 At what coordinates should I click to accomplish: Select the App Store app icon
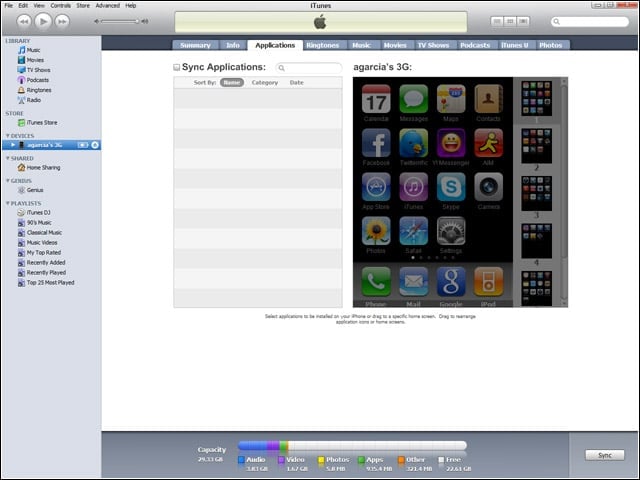pos(376,187)
